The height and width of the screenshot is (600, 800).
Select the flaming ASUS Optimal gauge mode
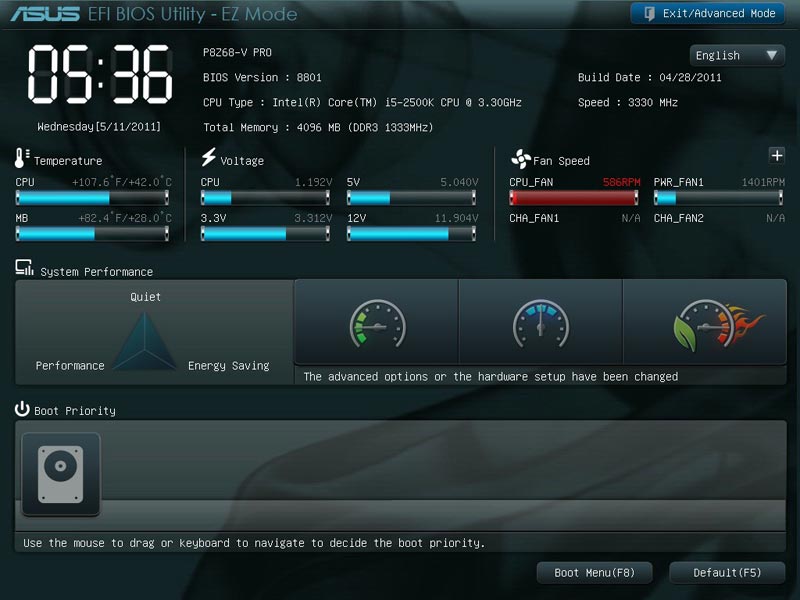(705, 322)
